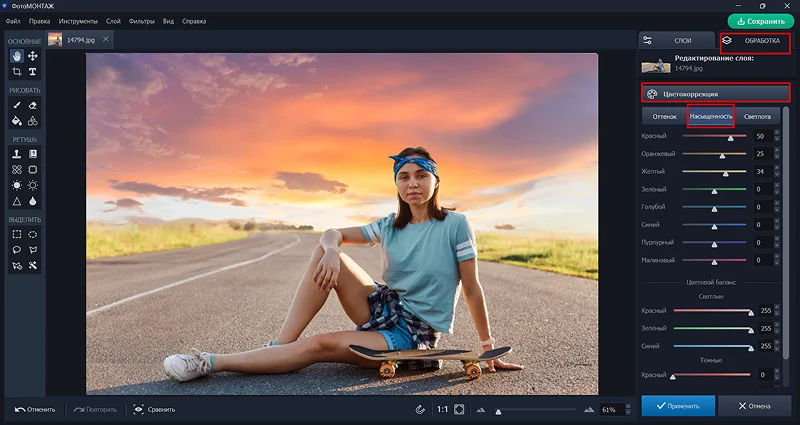Select the filled sun lighten tool
800x425 pixels.
[x=17, y=185]
